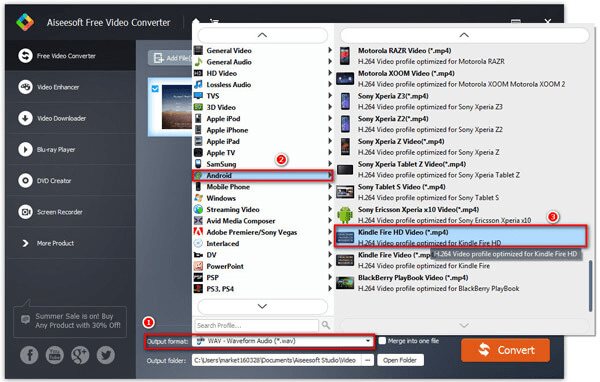This screenshot has height=382, width=600.
Task: Select the DV category
Action: 263,255
